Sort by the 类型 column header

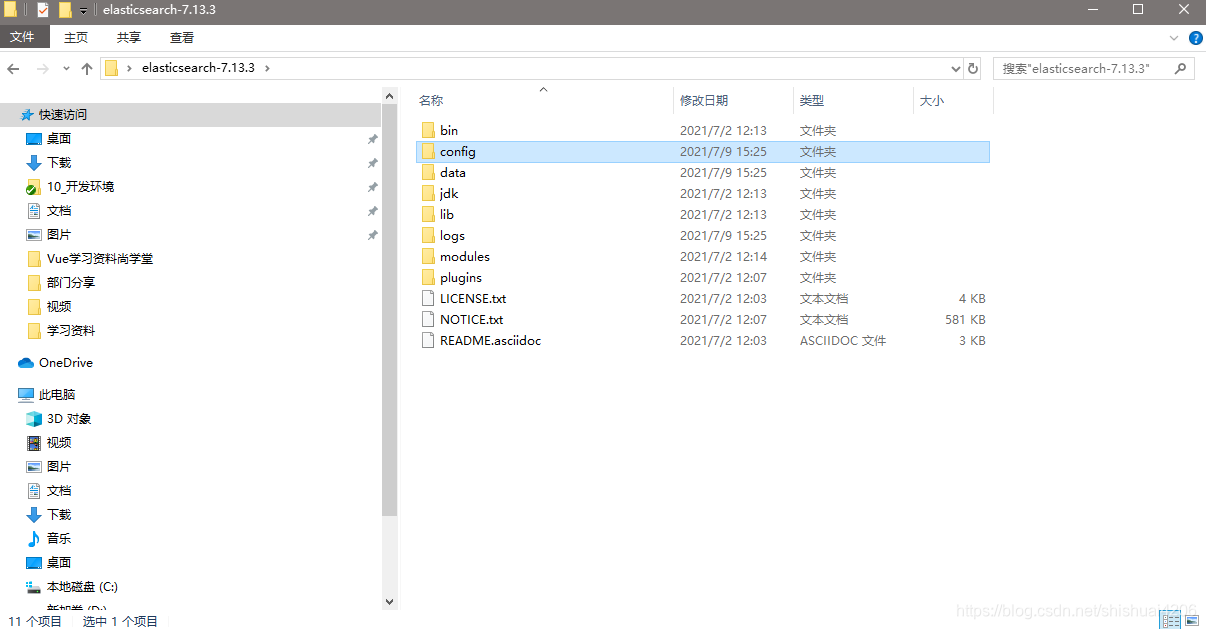pos(853,100)
